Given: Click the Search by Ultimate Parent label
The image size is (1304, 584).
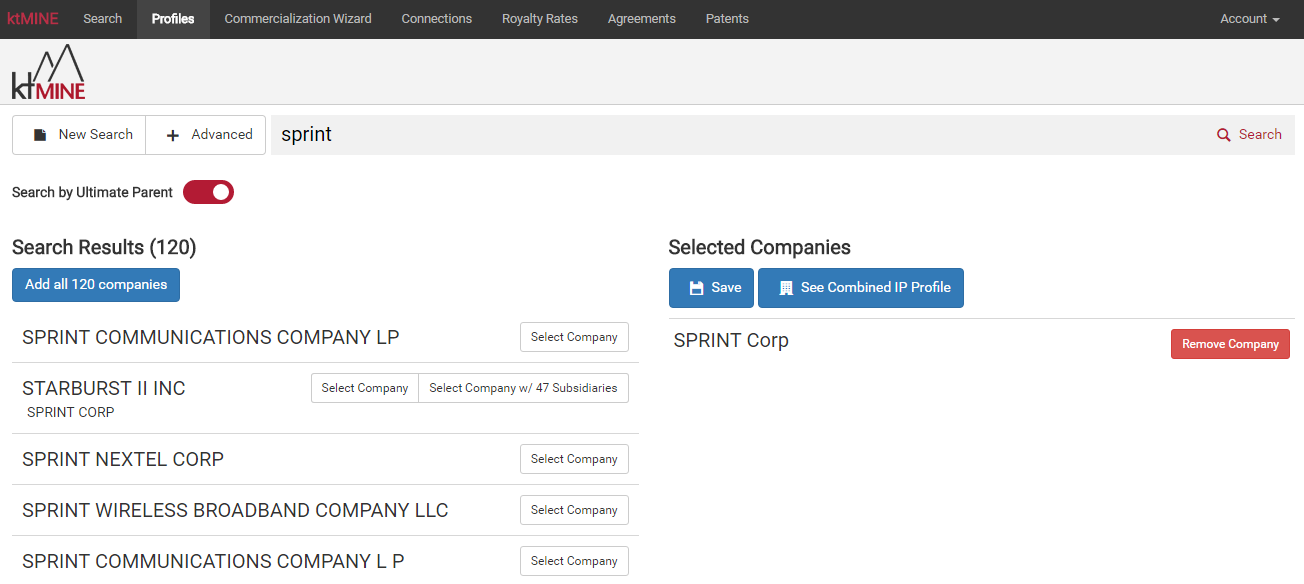Looking at the screenshot, I should (x=92, y=192).
